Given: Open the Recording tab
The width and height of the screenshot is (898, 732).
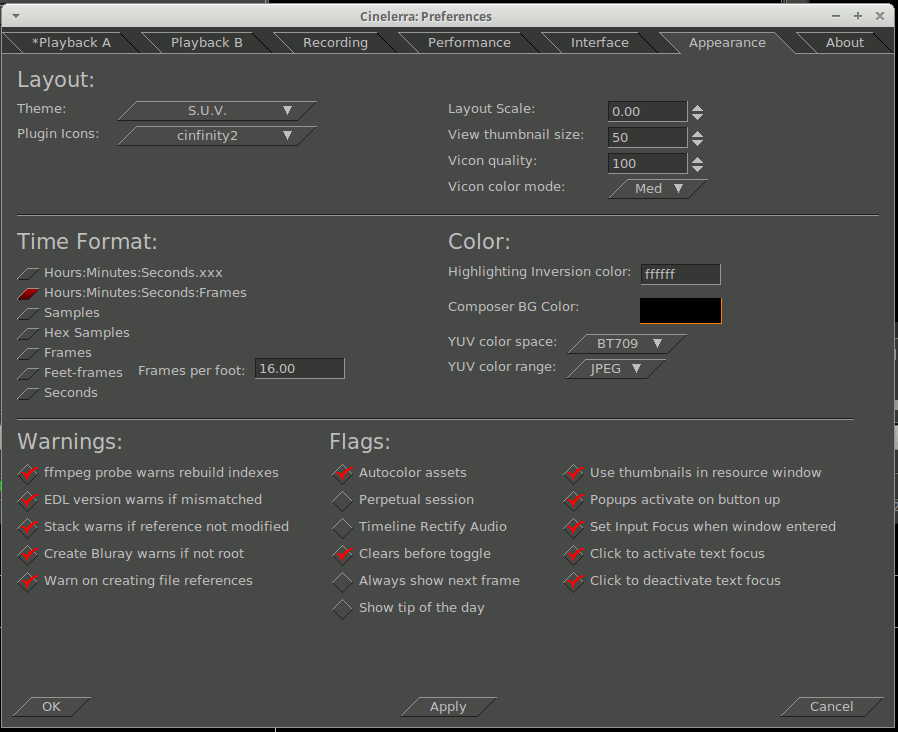Looking at the screenshot, I should 335,43.
